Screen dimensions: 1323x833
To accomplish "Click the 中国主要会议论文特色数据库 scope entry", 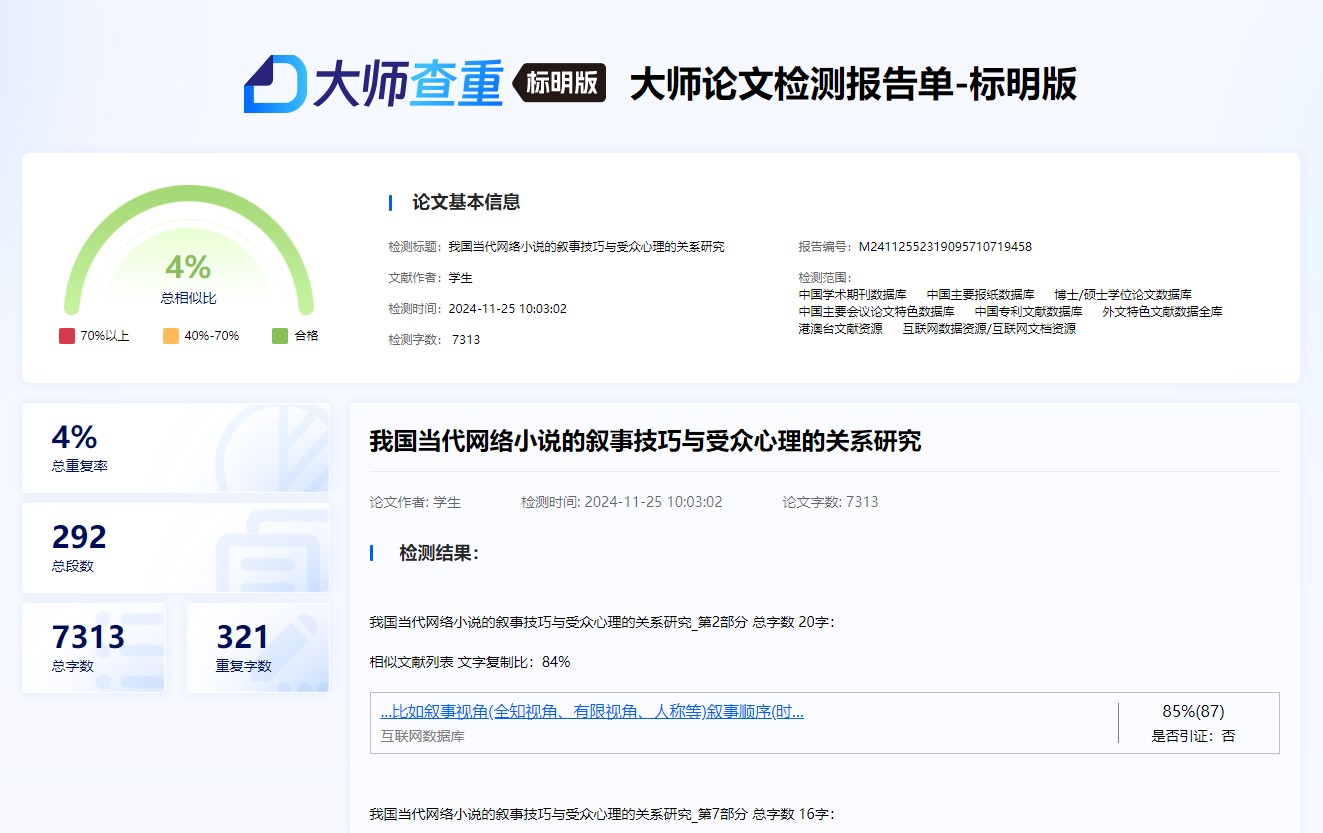I will point(876,312).
